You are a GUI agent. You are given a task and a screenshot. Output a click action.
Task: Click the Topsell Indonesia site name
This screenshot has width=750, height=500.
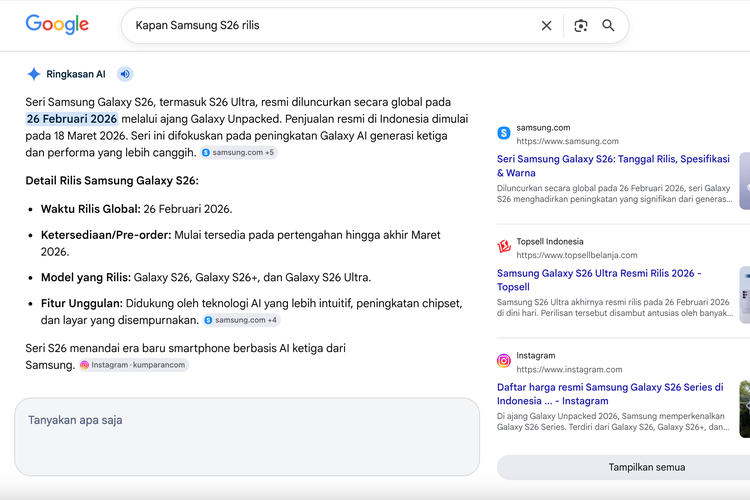point(550,242)
